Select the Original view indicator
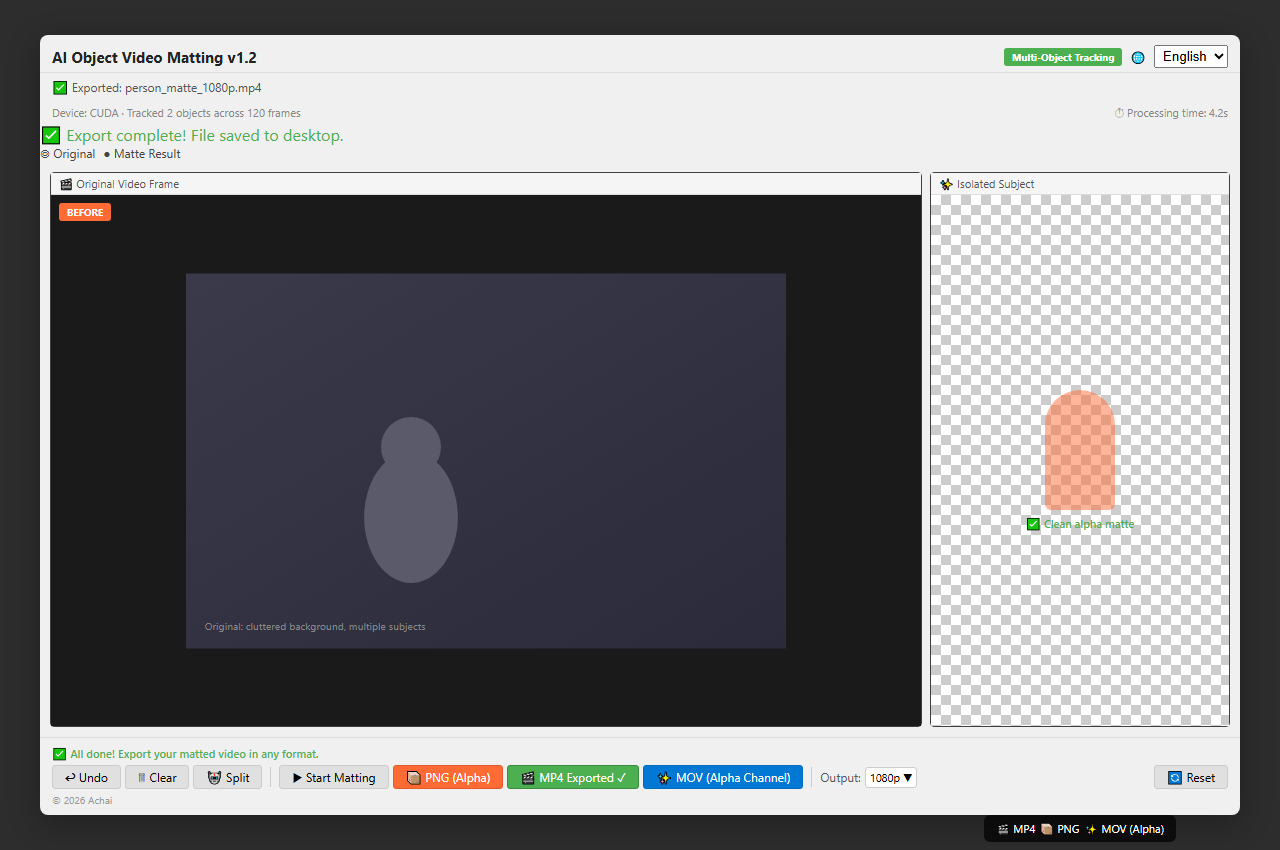The image size is (1280, 850). click(68, 154)
